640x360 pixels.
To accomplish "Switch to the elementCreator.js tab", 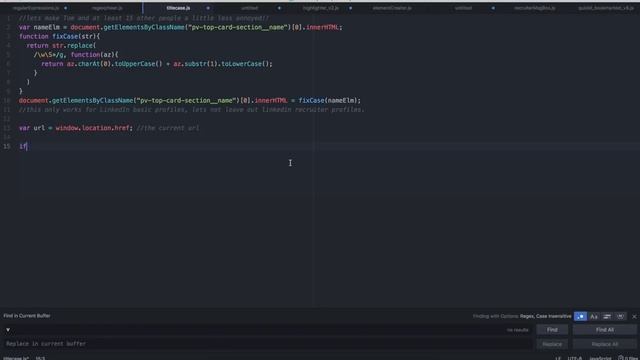I will [x=392, y=8].
